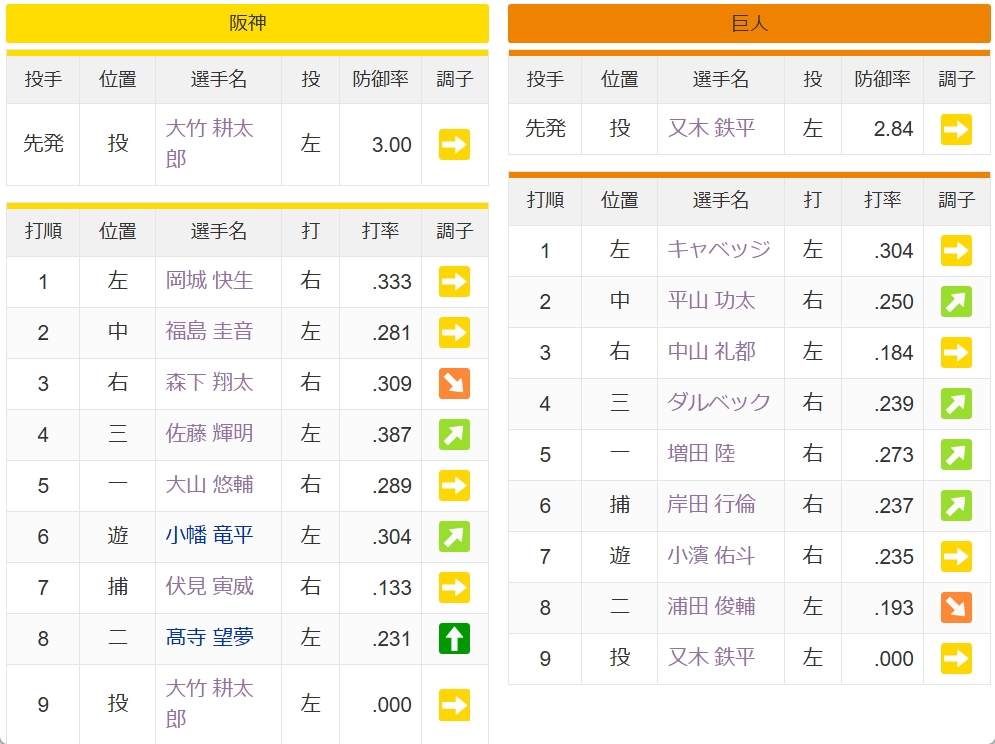Select the 阪神 team header
This screenshot has height=744, width=995.
(247, 23)
